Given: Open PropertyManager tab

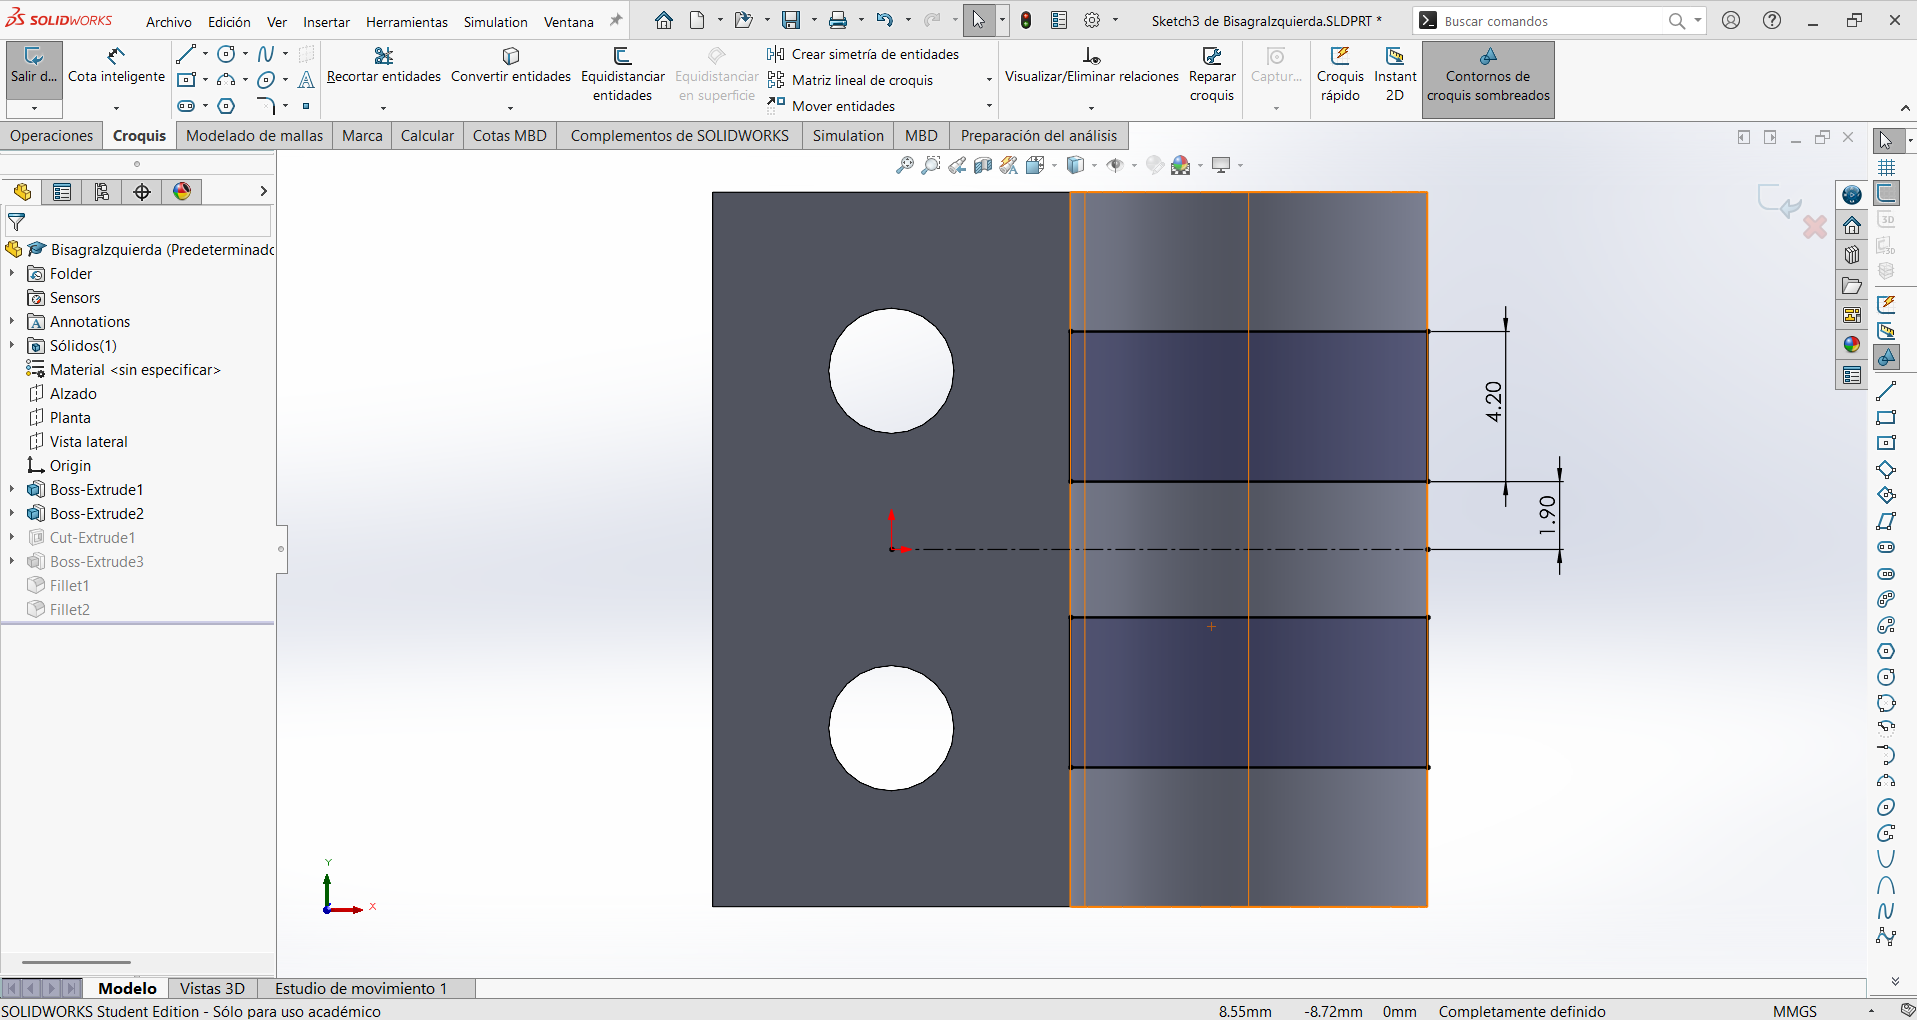Looking at the screenshot, I should (62, 192).
